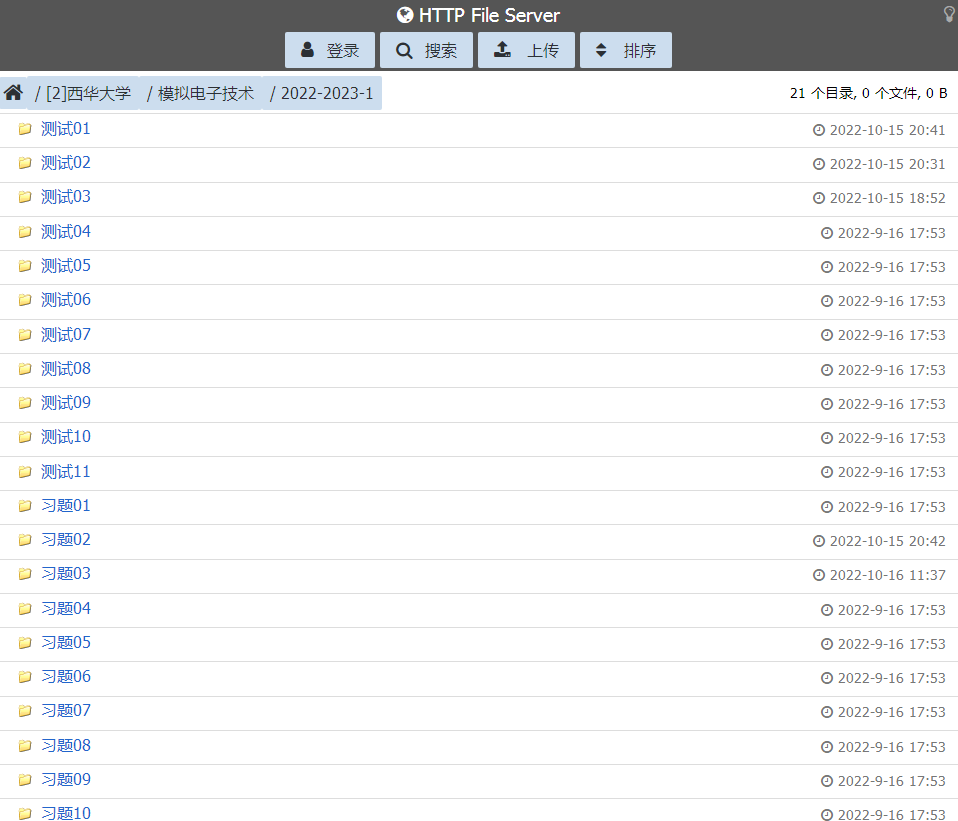This screenshot has width=958, height=821.
Task: Click the globe icon beside HTTP File Server
Action: tap(404, 15)
